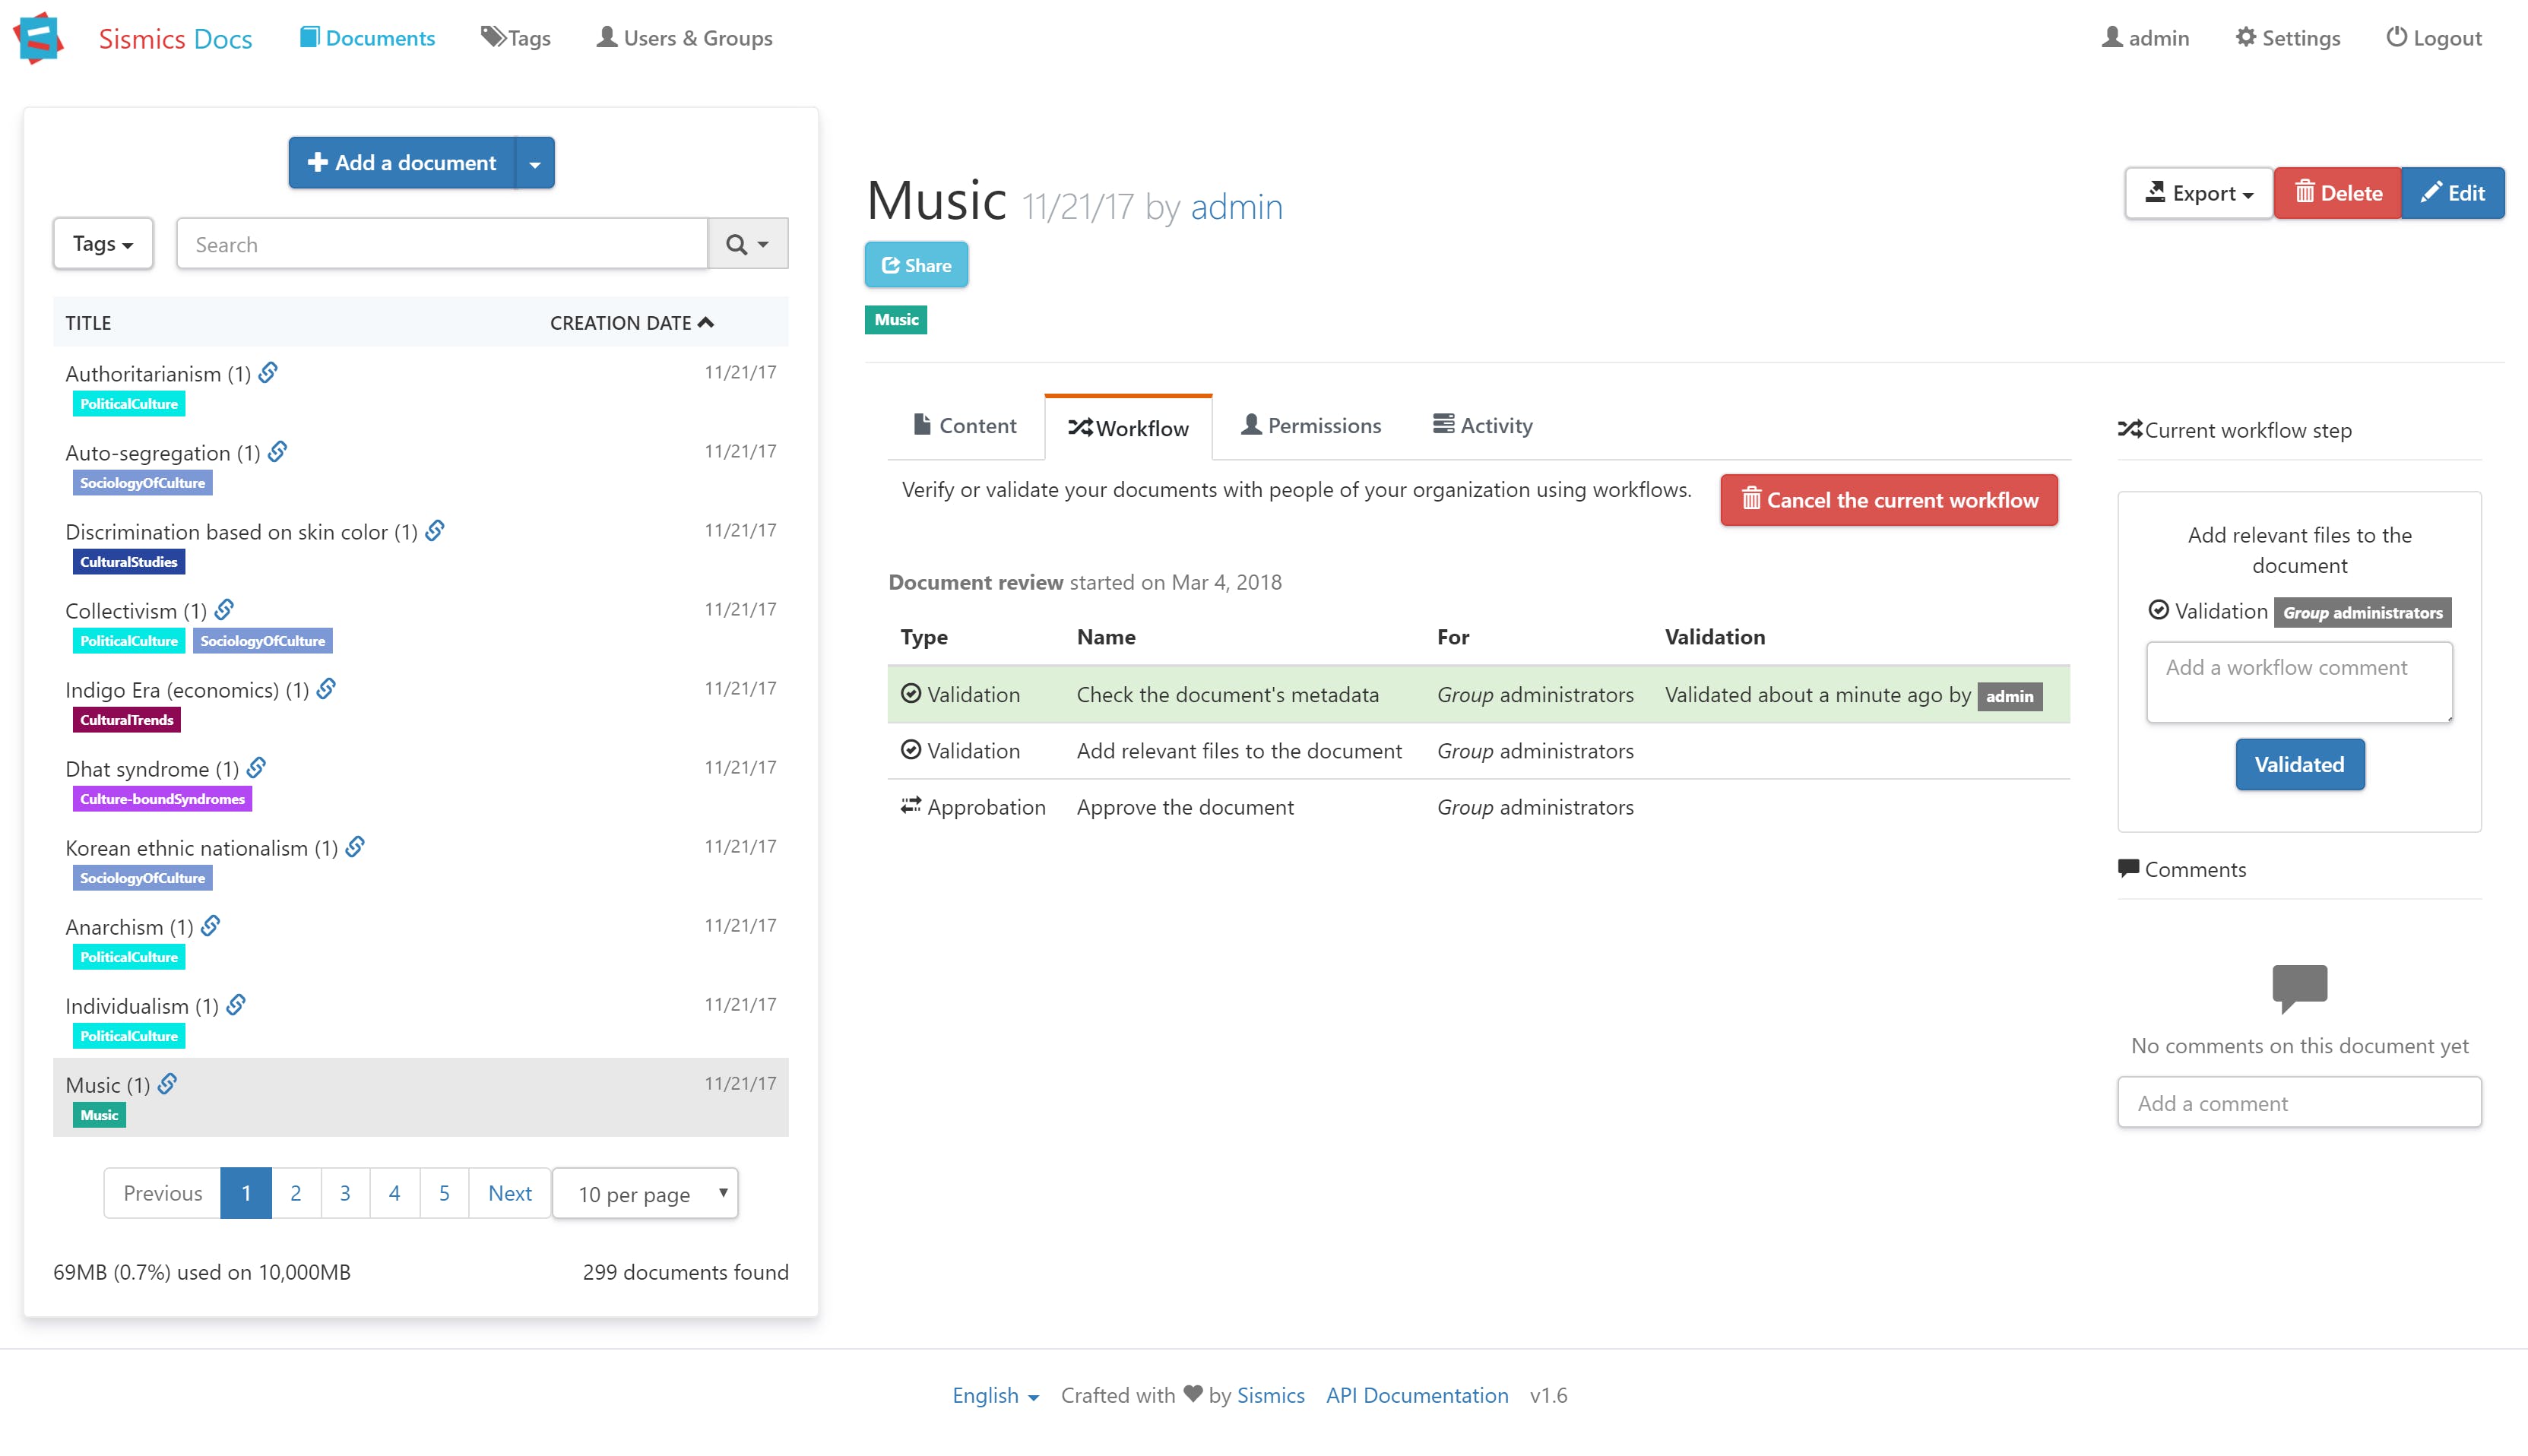This screenshot has height=1456, width=2528.
Task: Open the 10 per page selector
Action: point(645,1193)
